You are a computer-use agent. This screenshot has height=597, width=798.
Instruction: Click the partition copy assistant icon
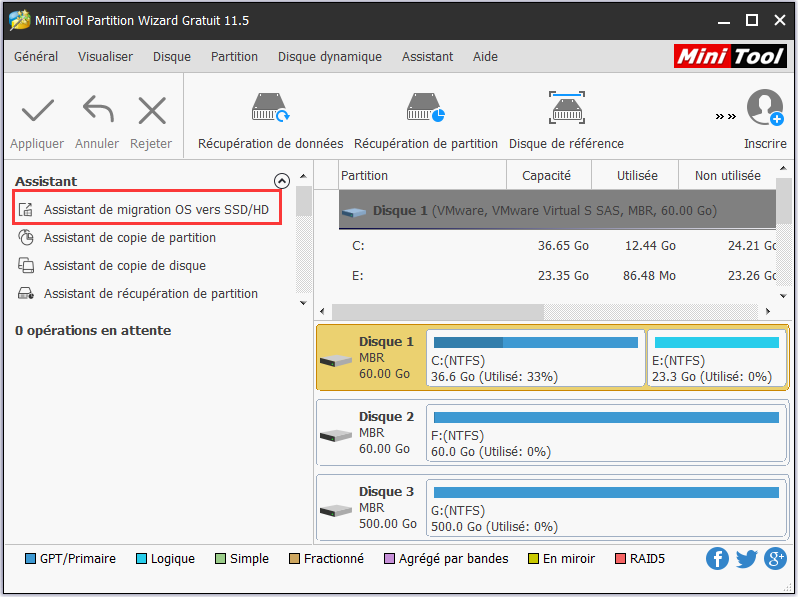25,237
